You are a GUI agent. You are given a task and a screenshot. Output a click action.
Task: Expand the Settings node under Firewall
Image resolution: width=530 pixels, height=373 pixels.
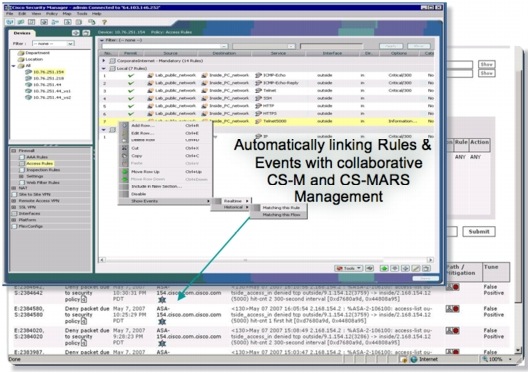[21, 176]
